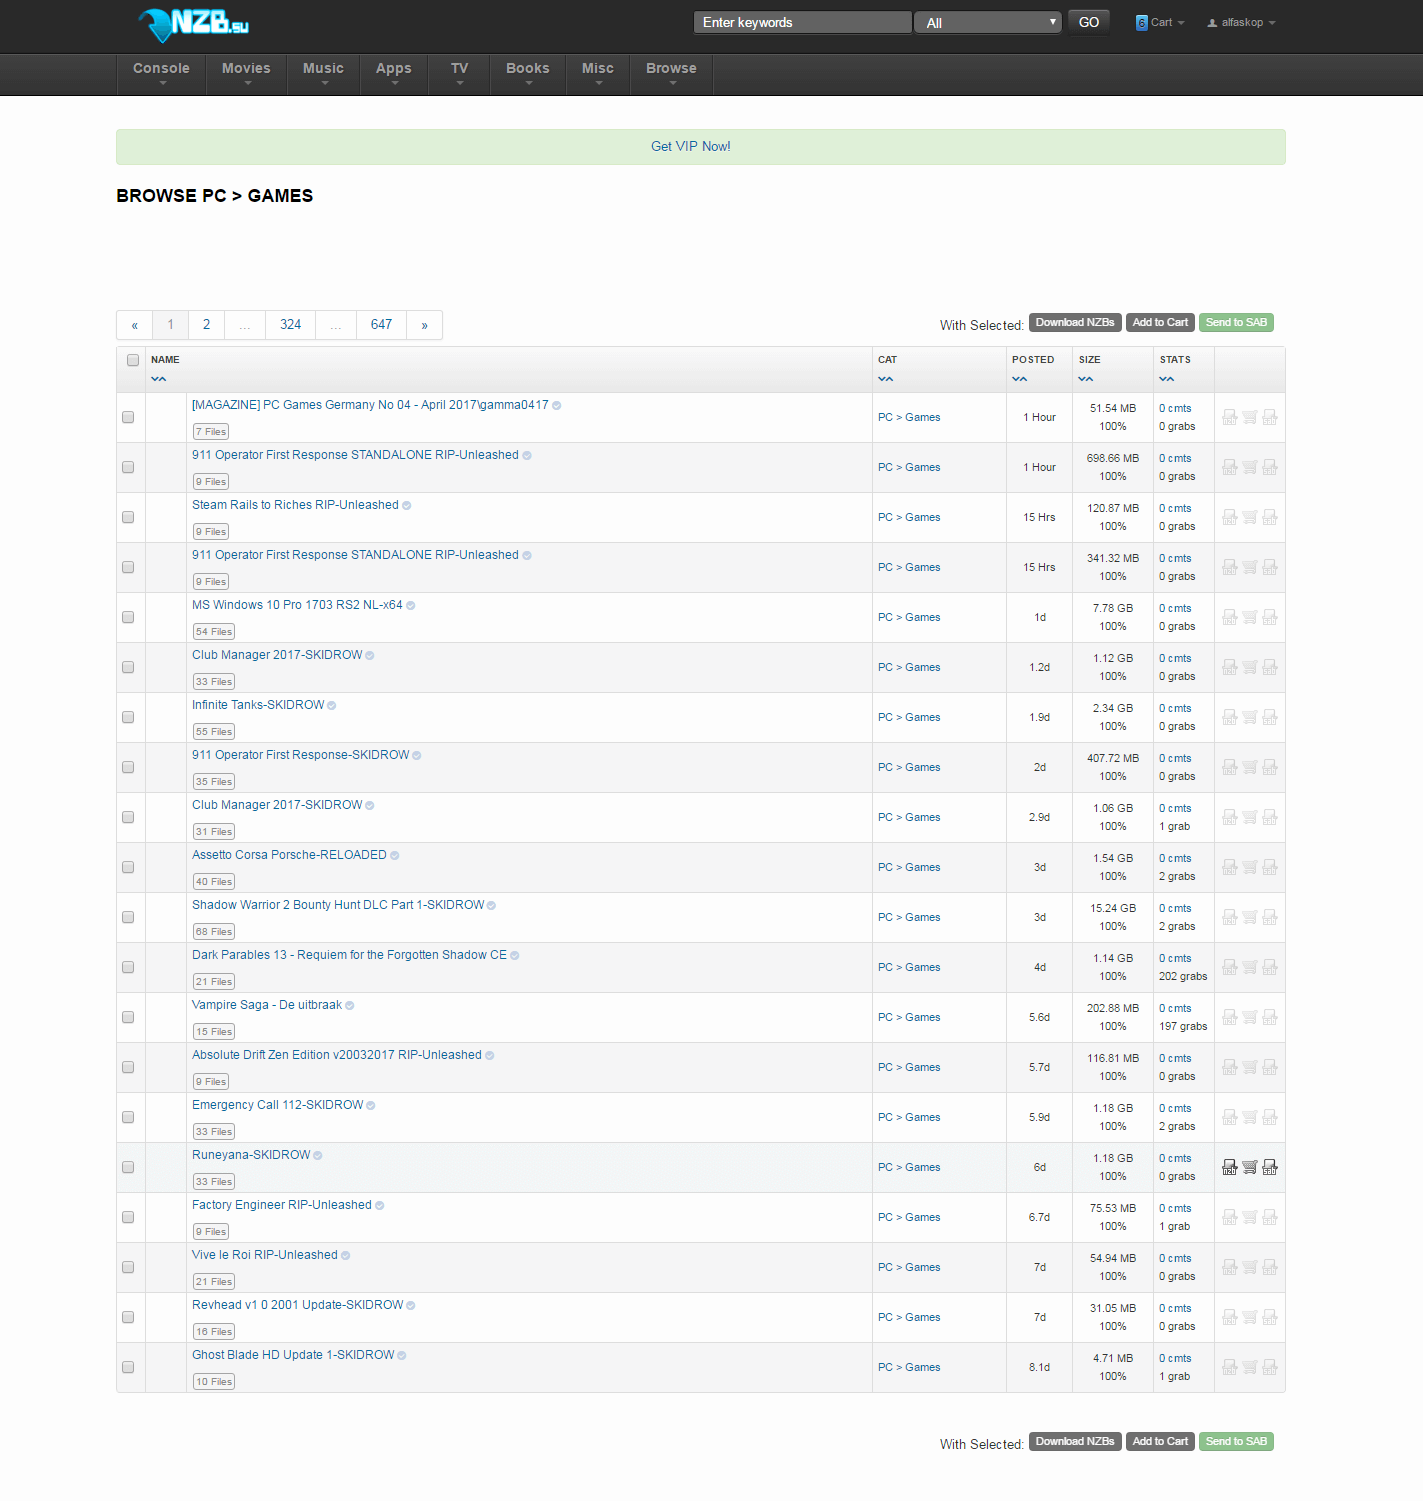SAB icon for PC Games Germany magazine row

click(x=1270, y=417)
